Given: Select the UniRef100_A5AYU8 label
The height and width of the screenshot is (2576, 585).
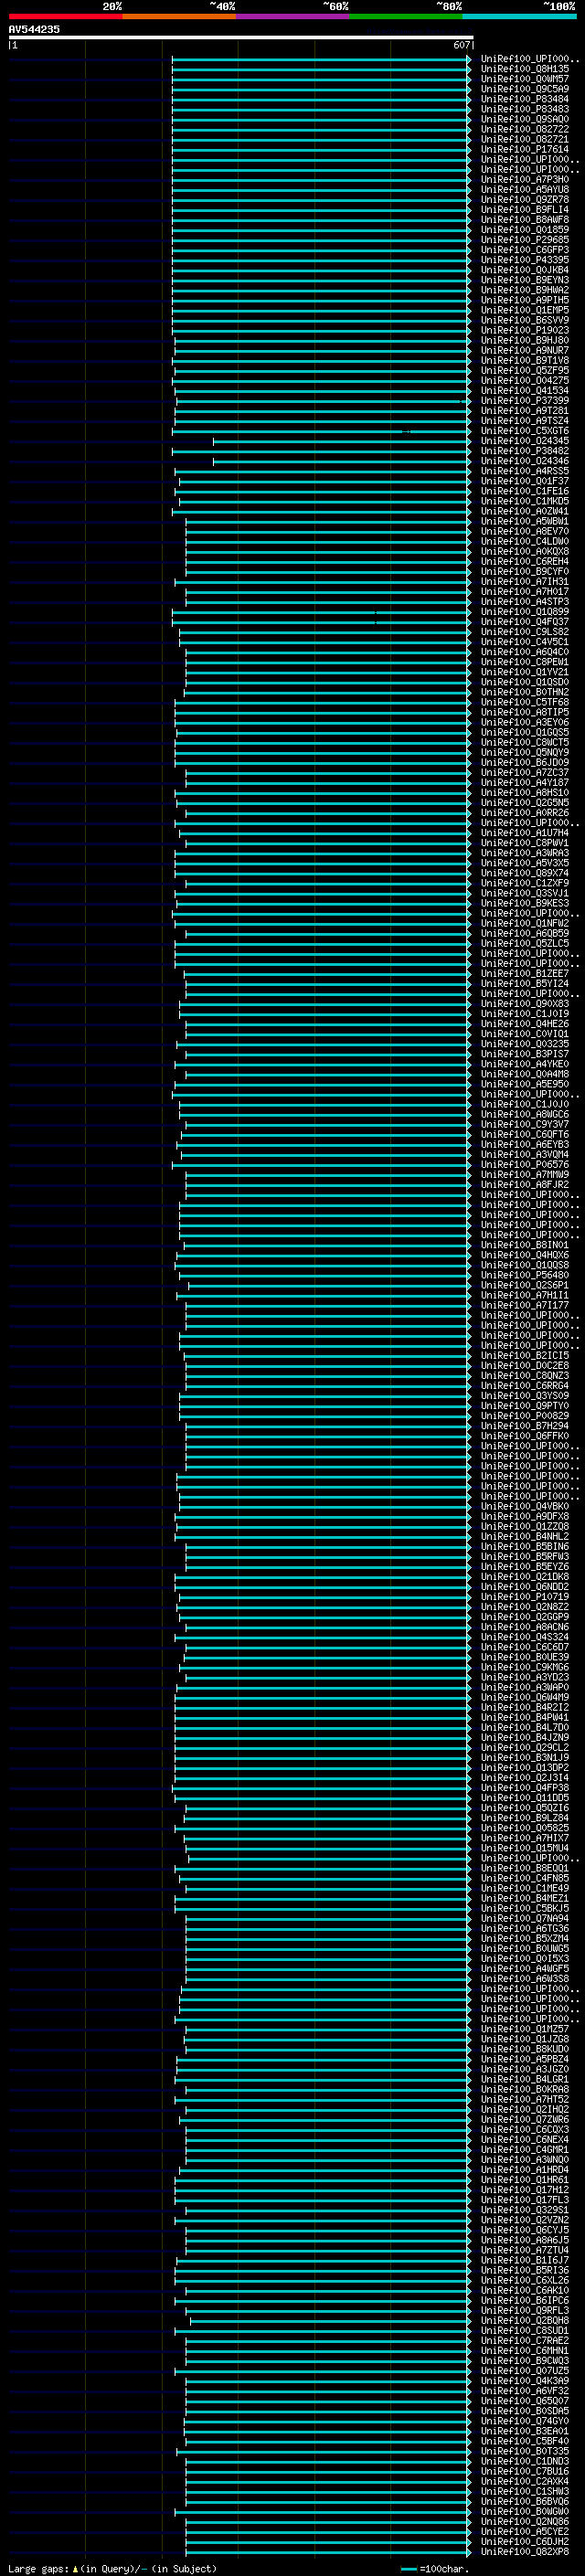Looking at the screenshot, I should 525,189.
